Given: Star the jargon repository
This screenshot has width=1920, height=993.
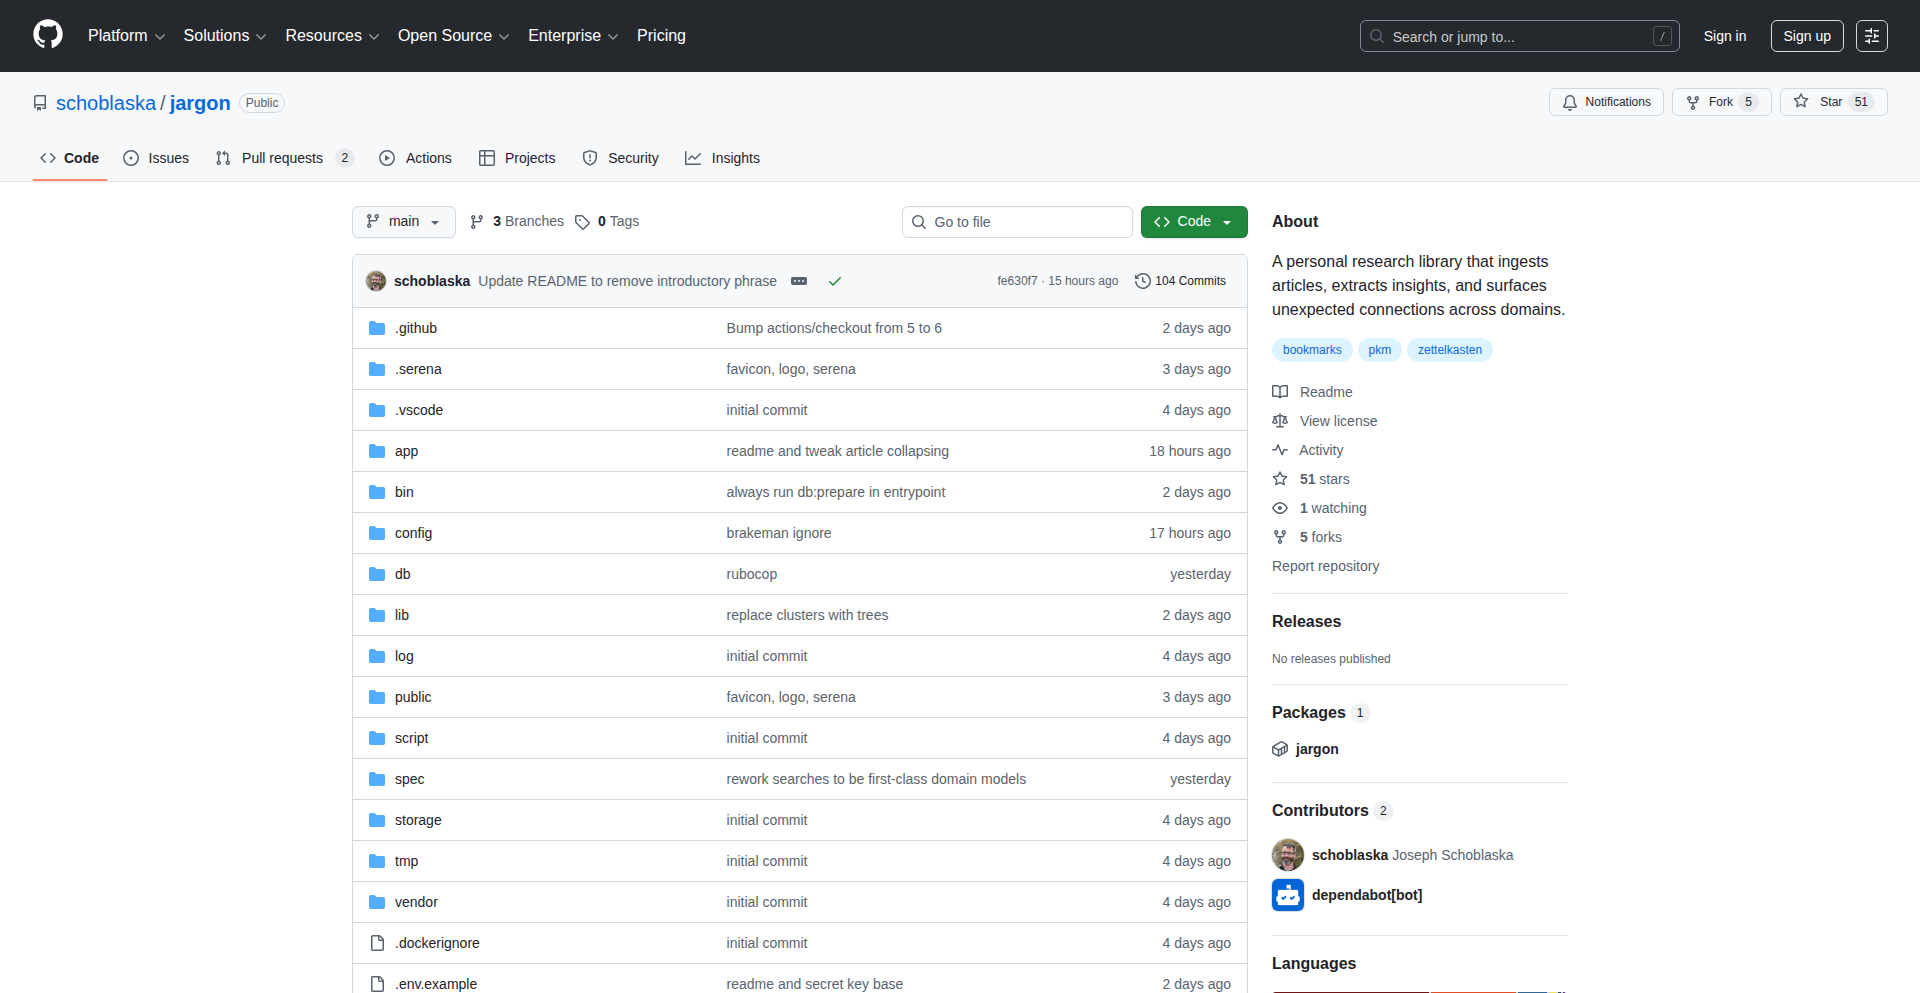Looking at the screenshot, I should click(1820, 102).
